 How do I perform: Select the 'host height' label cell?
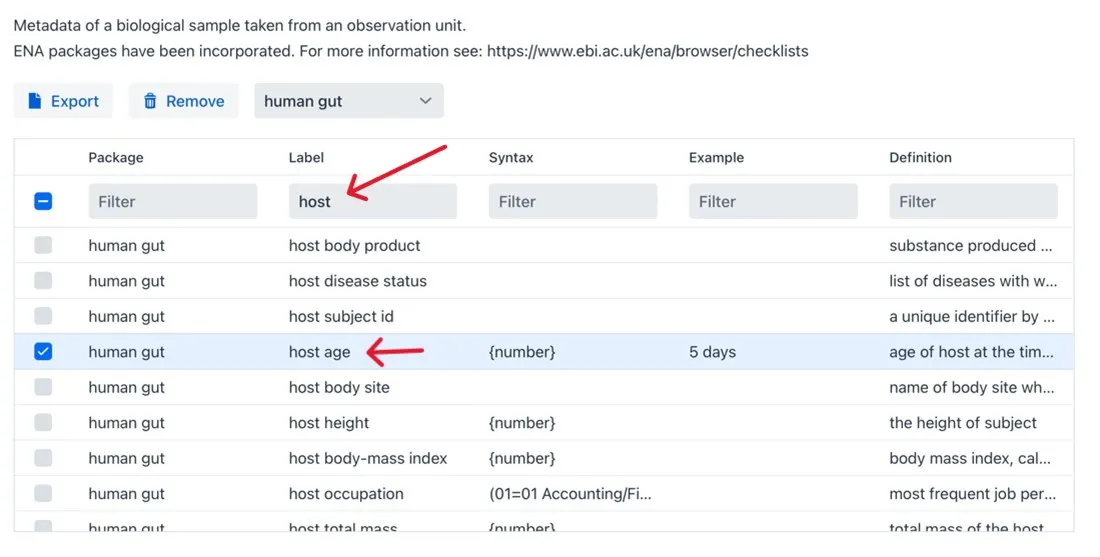tap(328, 423)
